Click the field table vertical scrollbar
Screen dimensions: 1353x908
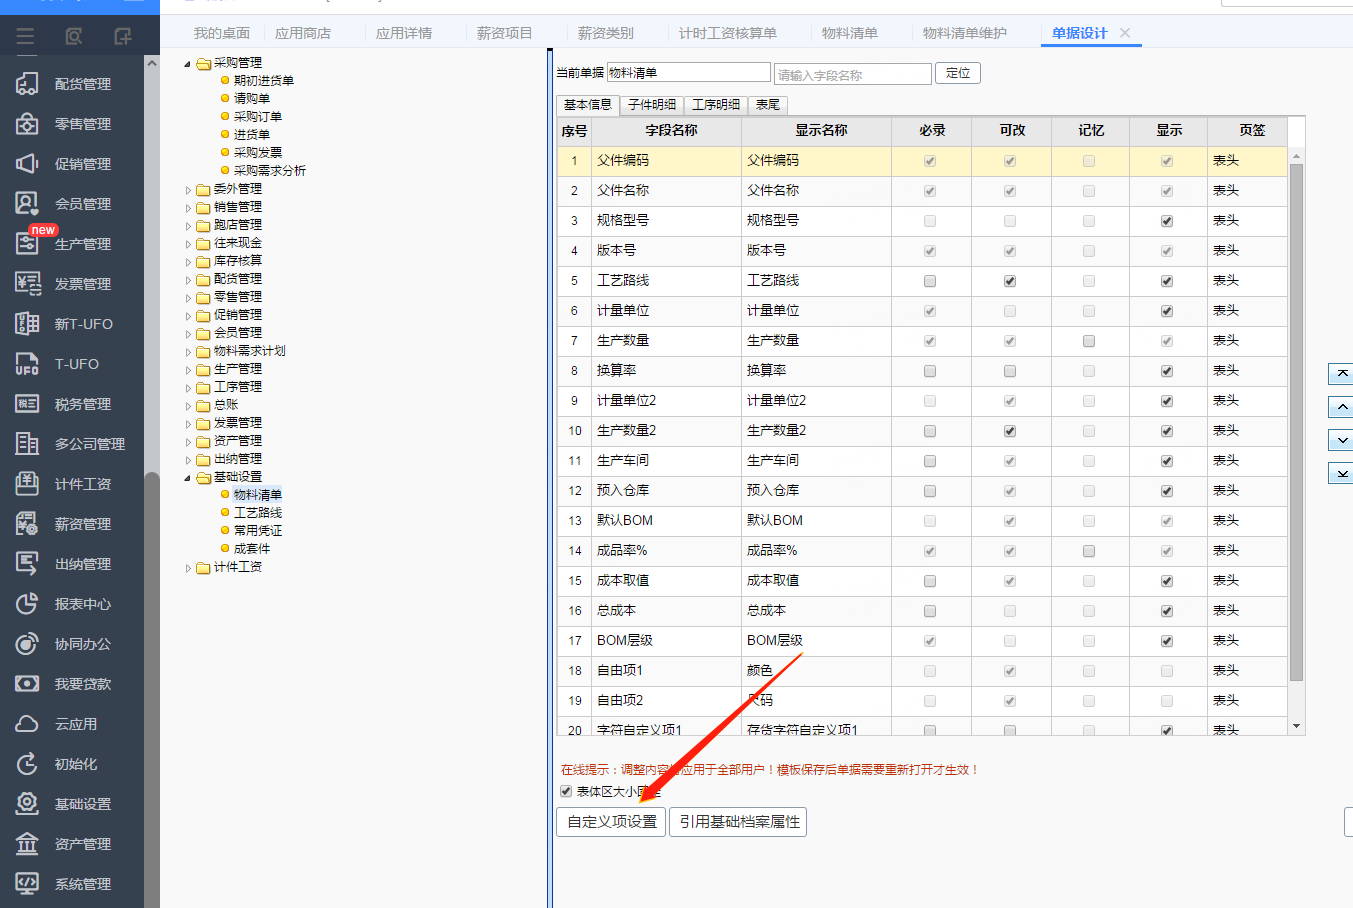[1296, 422]
